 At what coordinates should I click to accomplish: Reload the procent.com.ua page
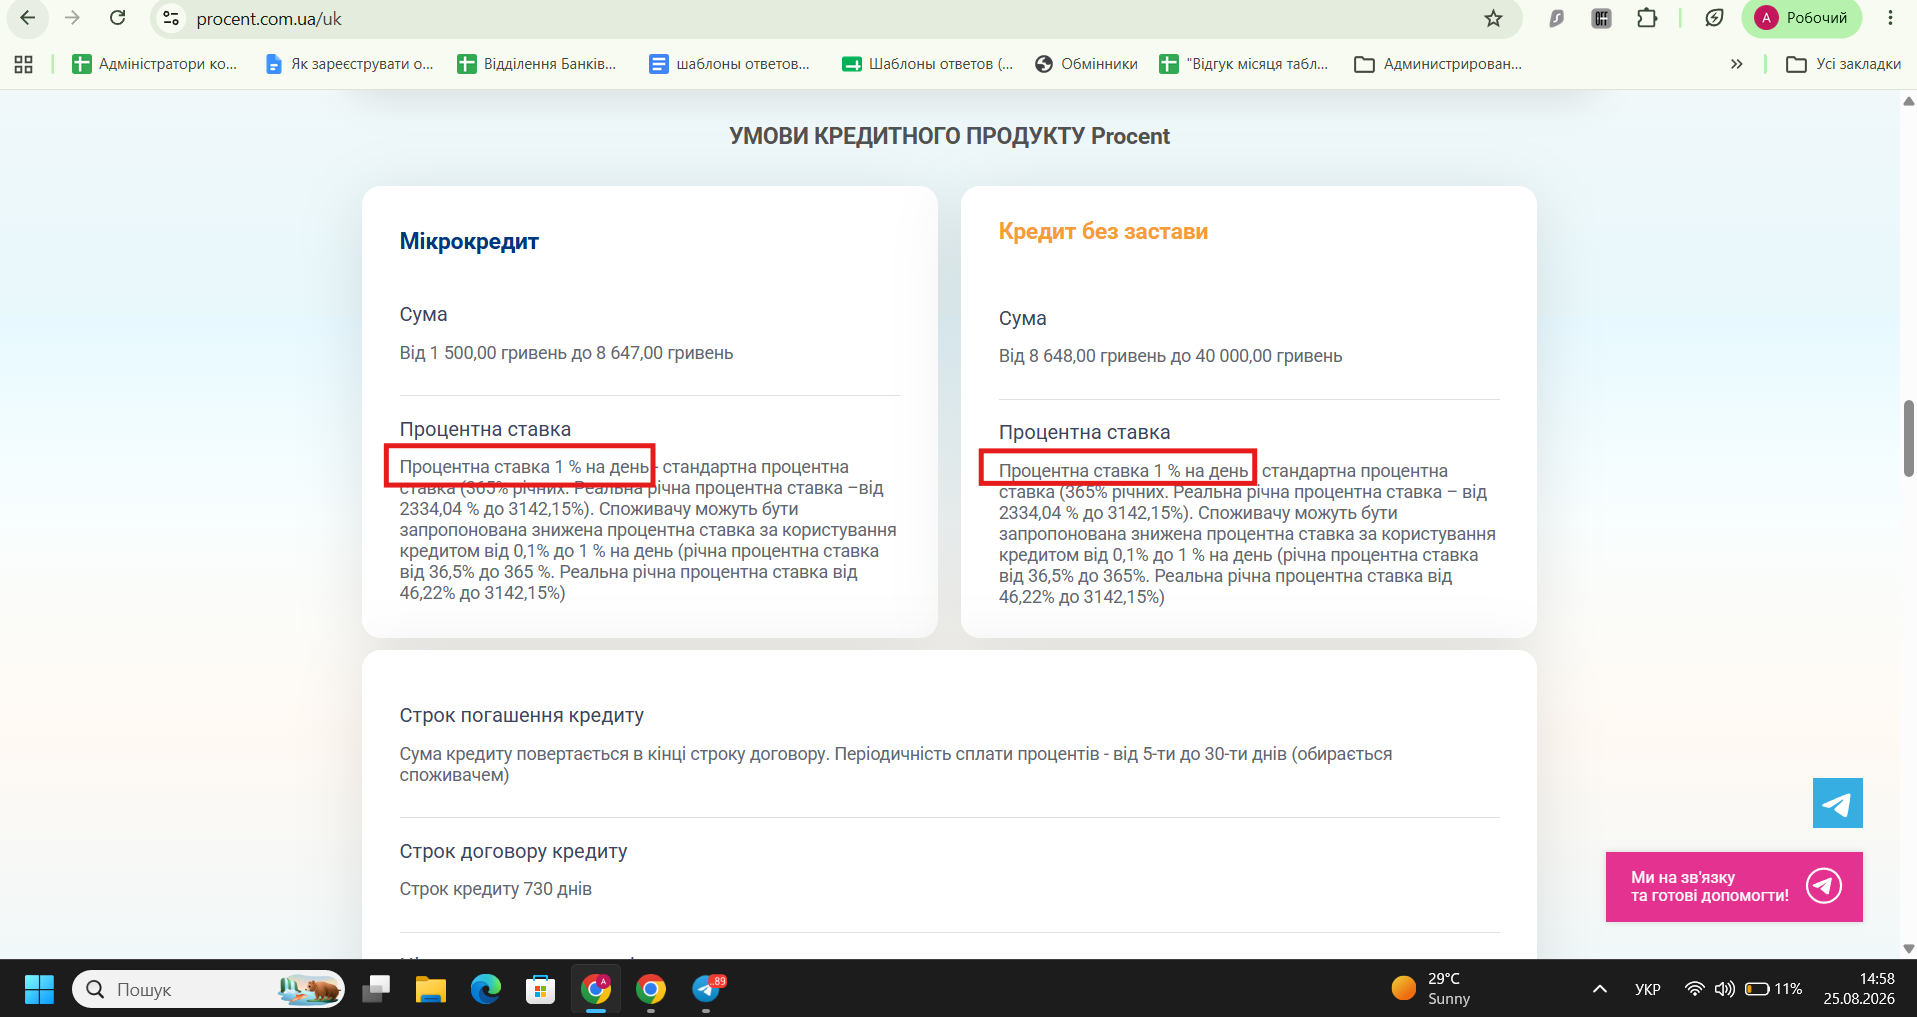coord(117,18)
